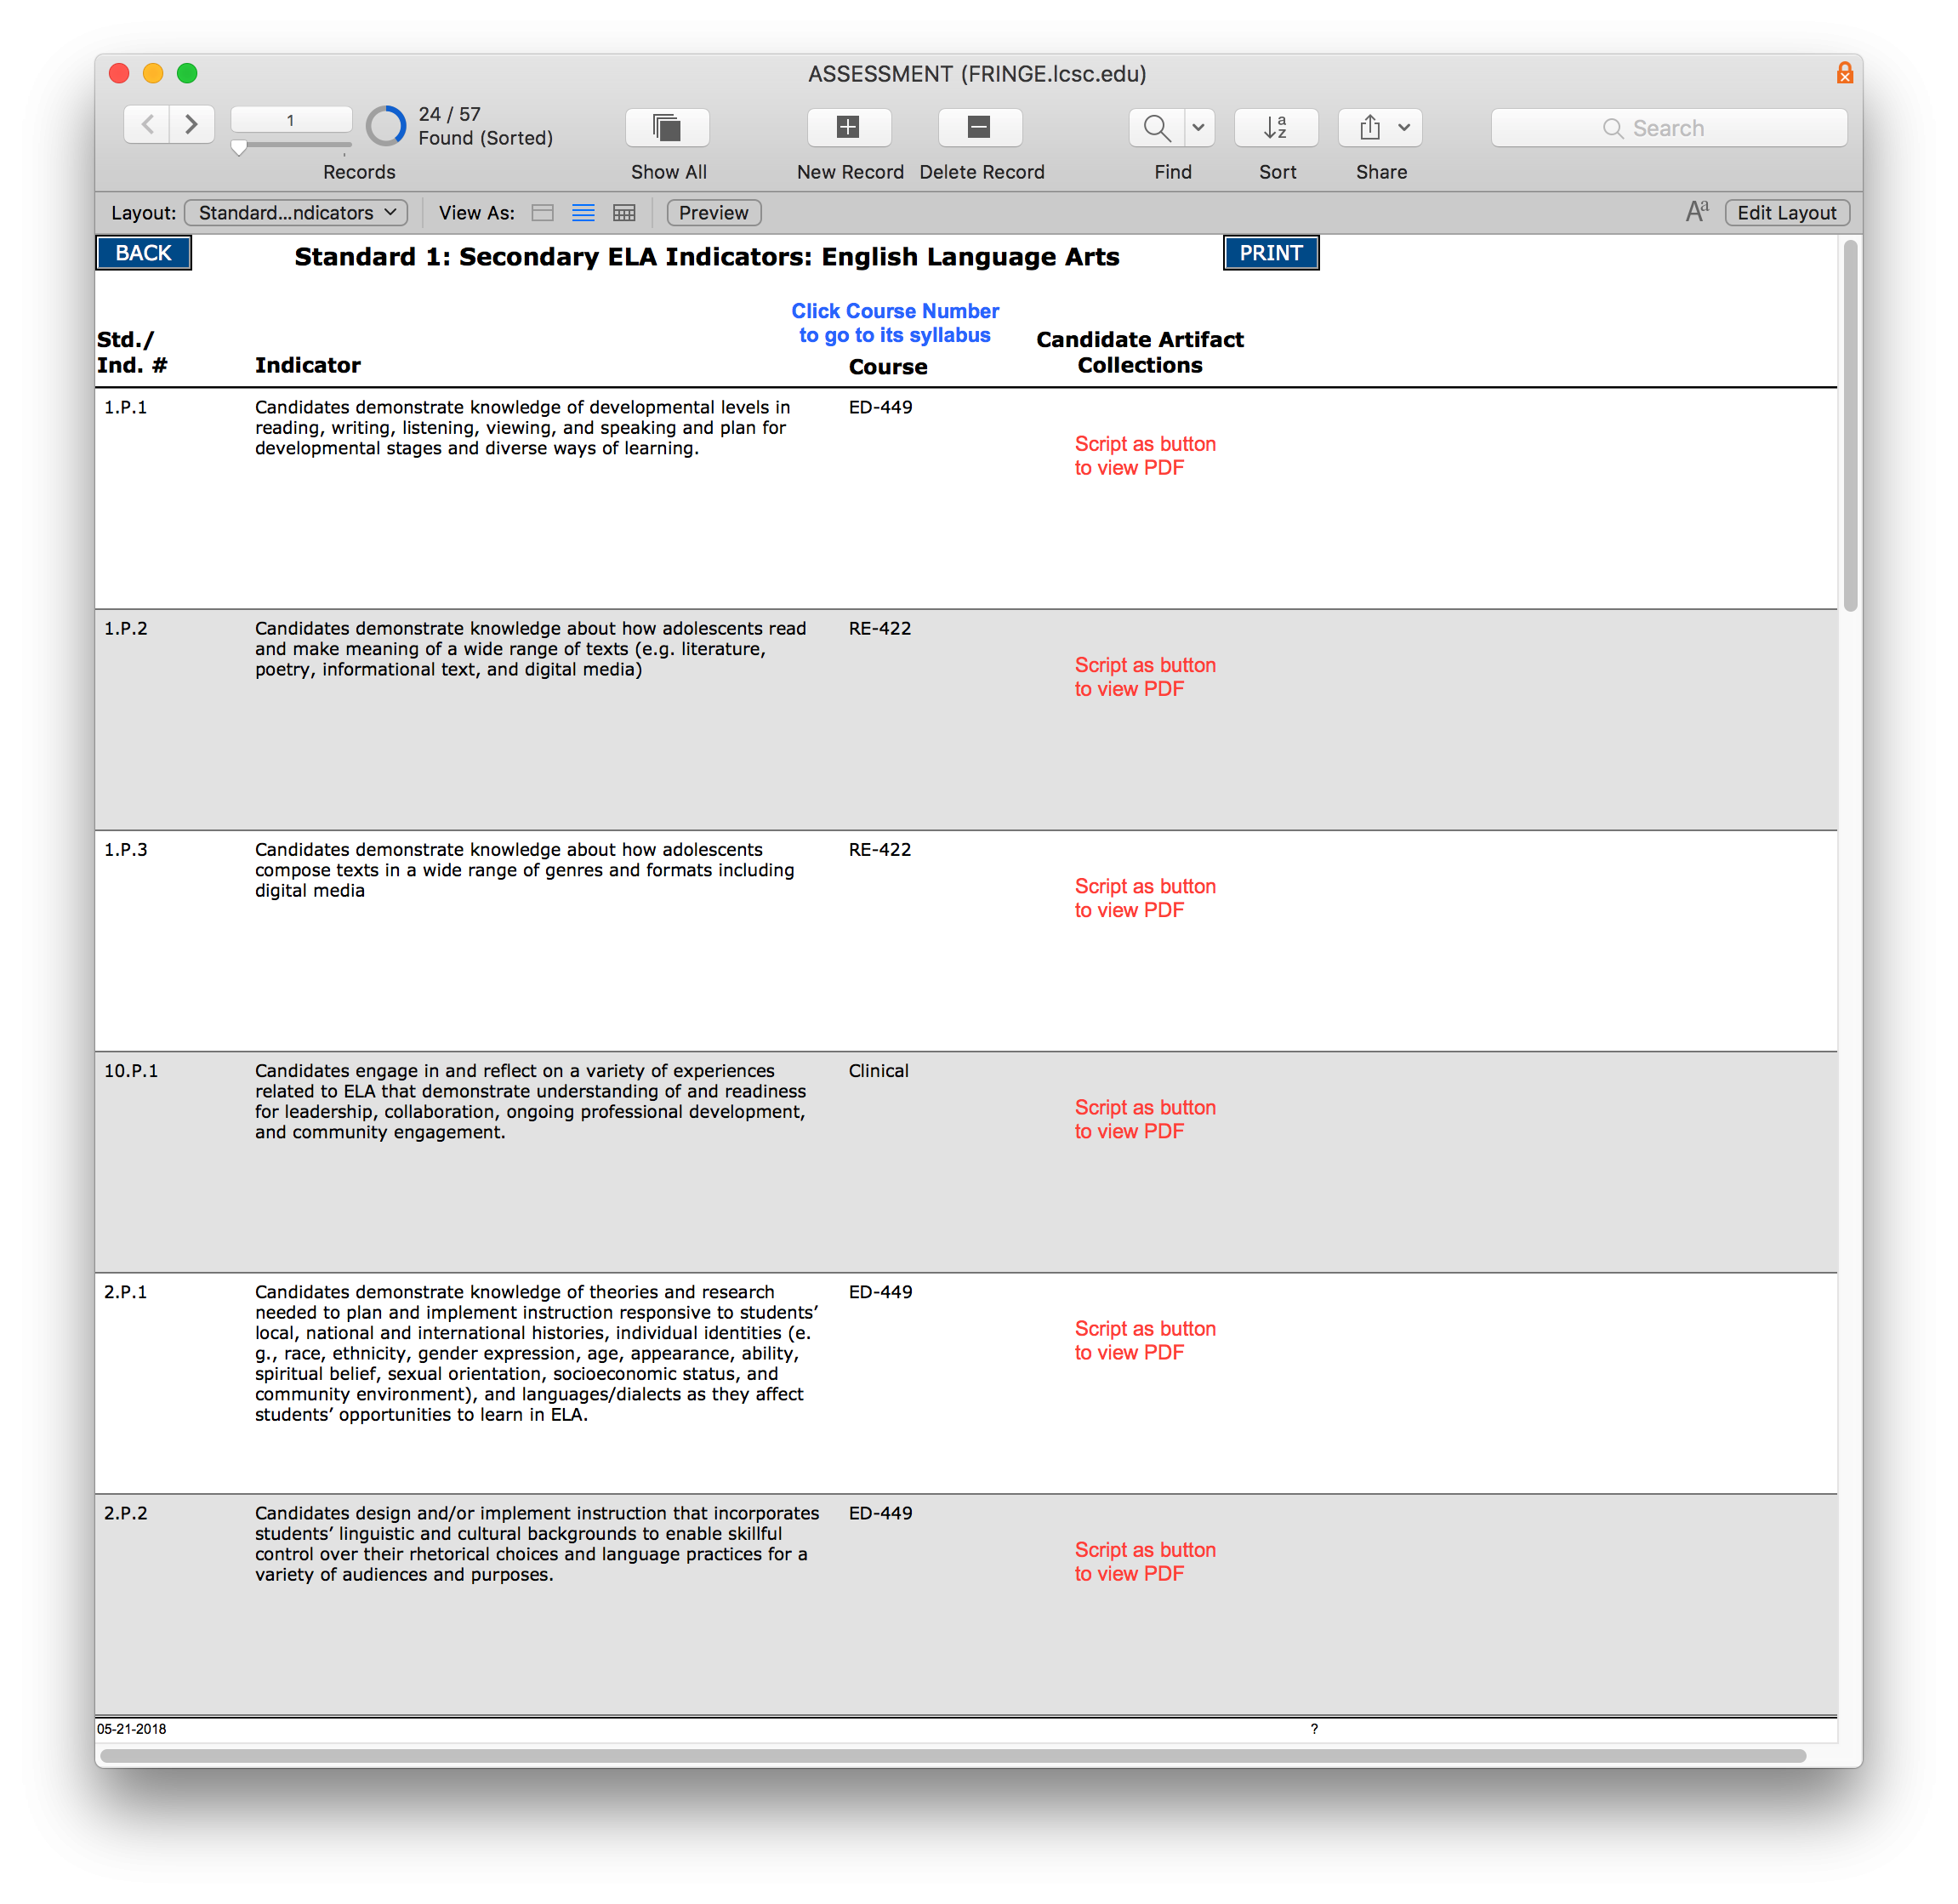Click the 24 / 57 Found (Sorted) status
Viewport: 1958px width, 1904px height.
tap(485, 126)
